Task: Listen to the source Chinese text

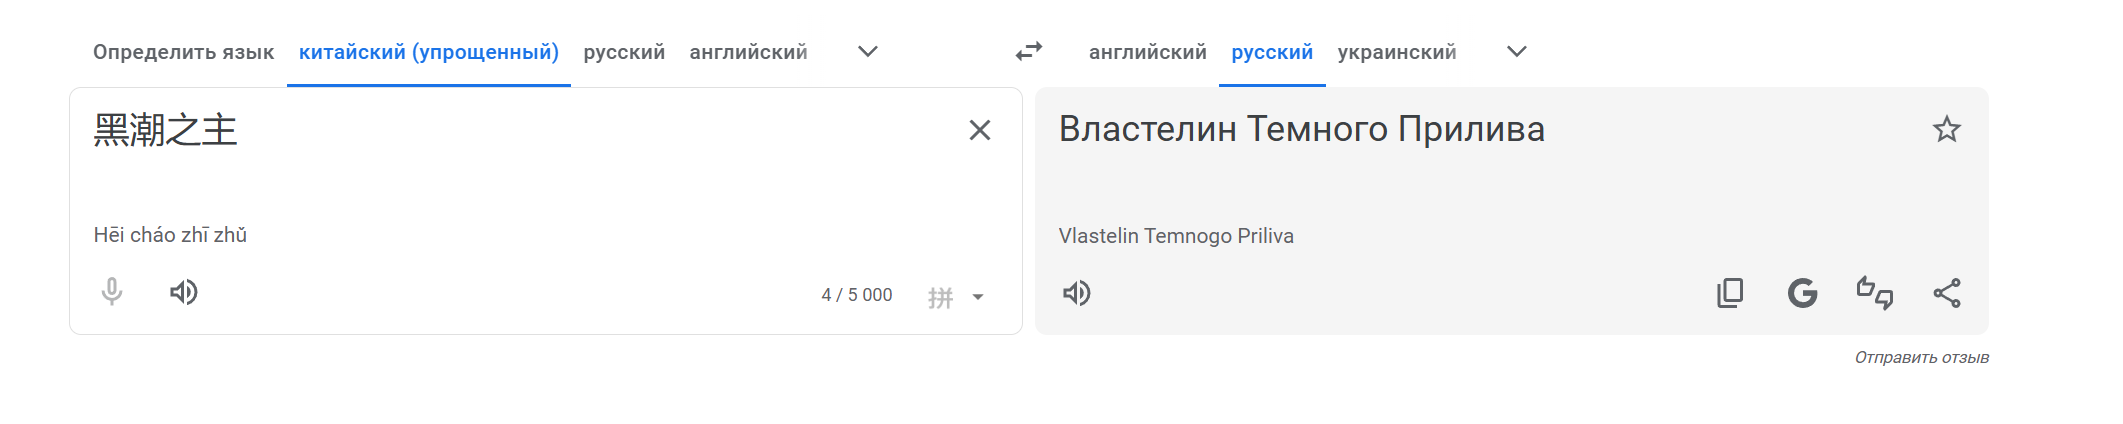Action: point(183,292)
